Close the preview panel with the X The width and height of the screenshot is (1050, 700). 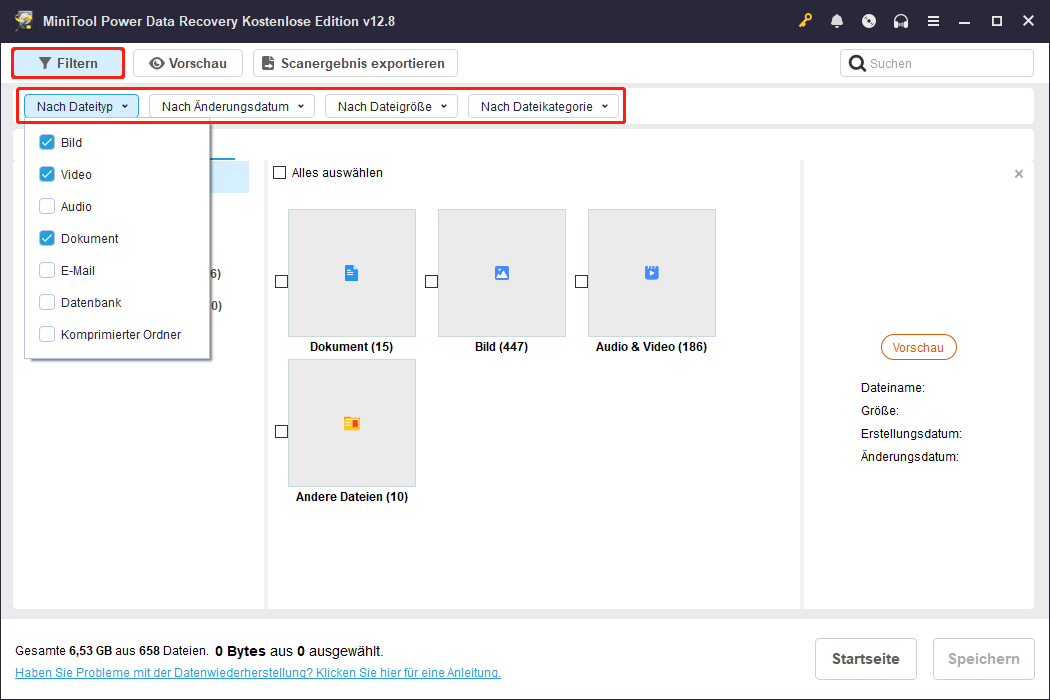point(1019,174)
